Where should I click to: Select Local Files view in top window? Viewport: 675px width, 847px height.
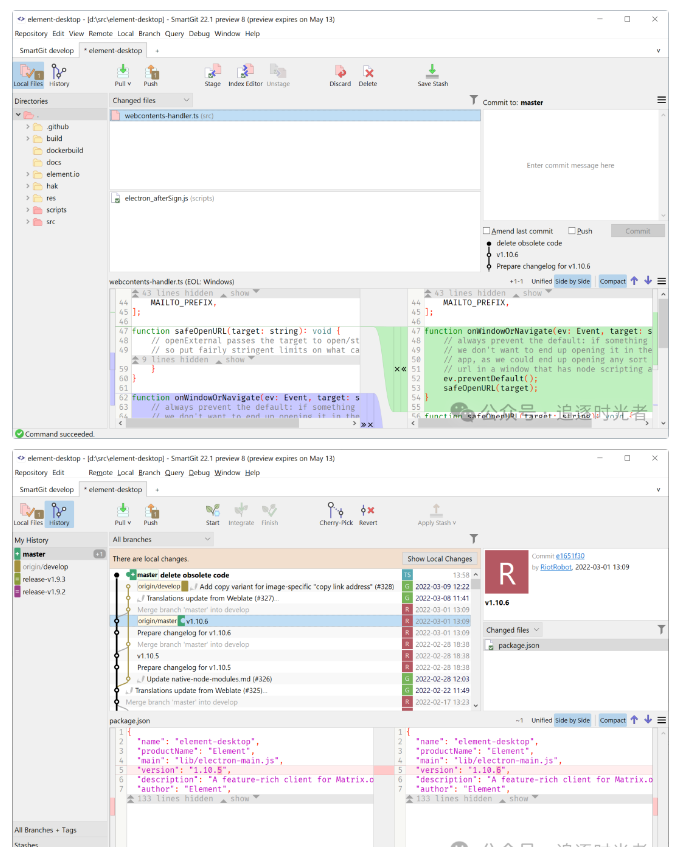point(28,75)
